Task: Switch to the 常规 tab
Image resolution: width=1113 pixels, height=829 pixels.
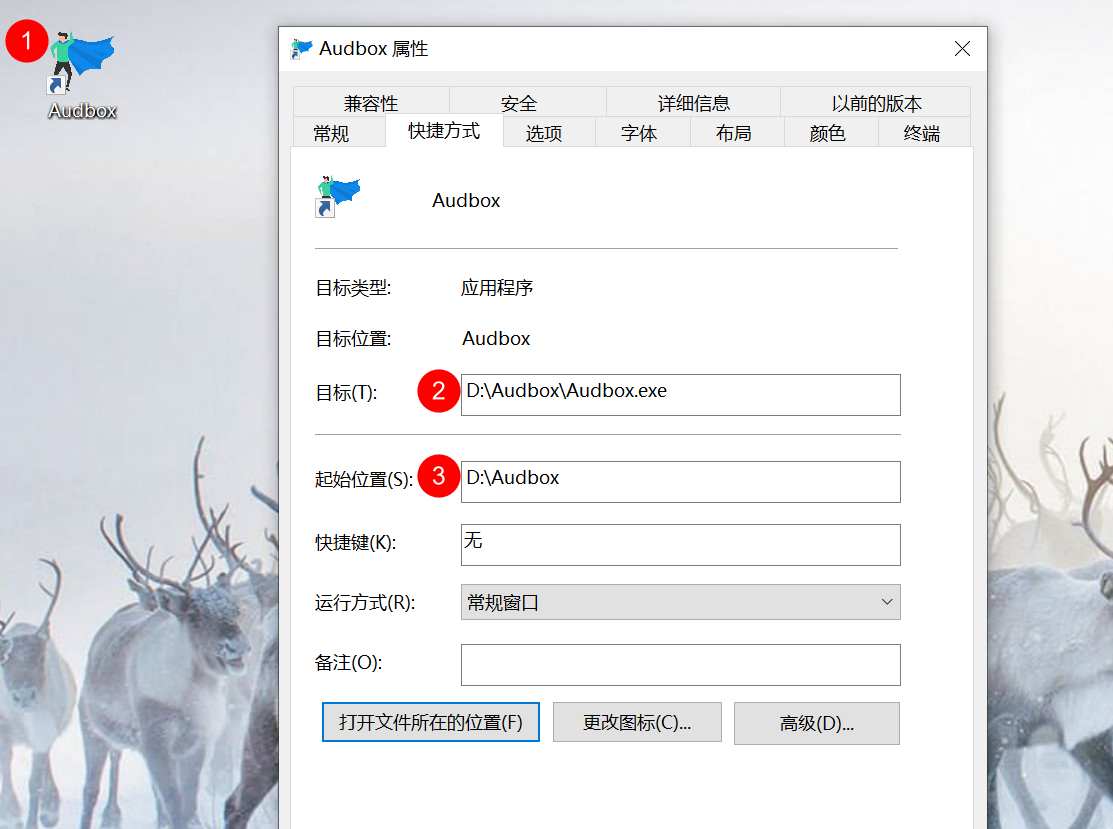Action: [337, 131]
